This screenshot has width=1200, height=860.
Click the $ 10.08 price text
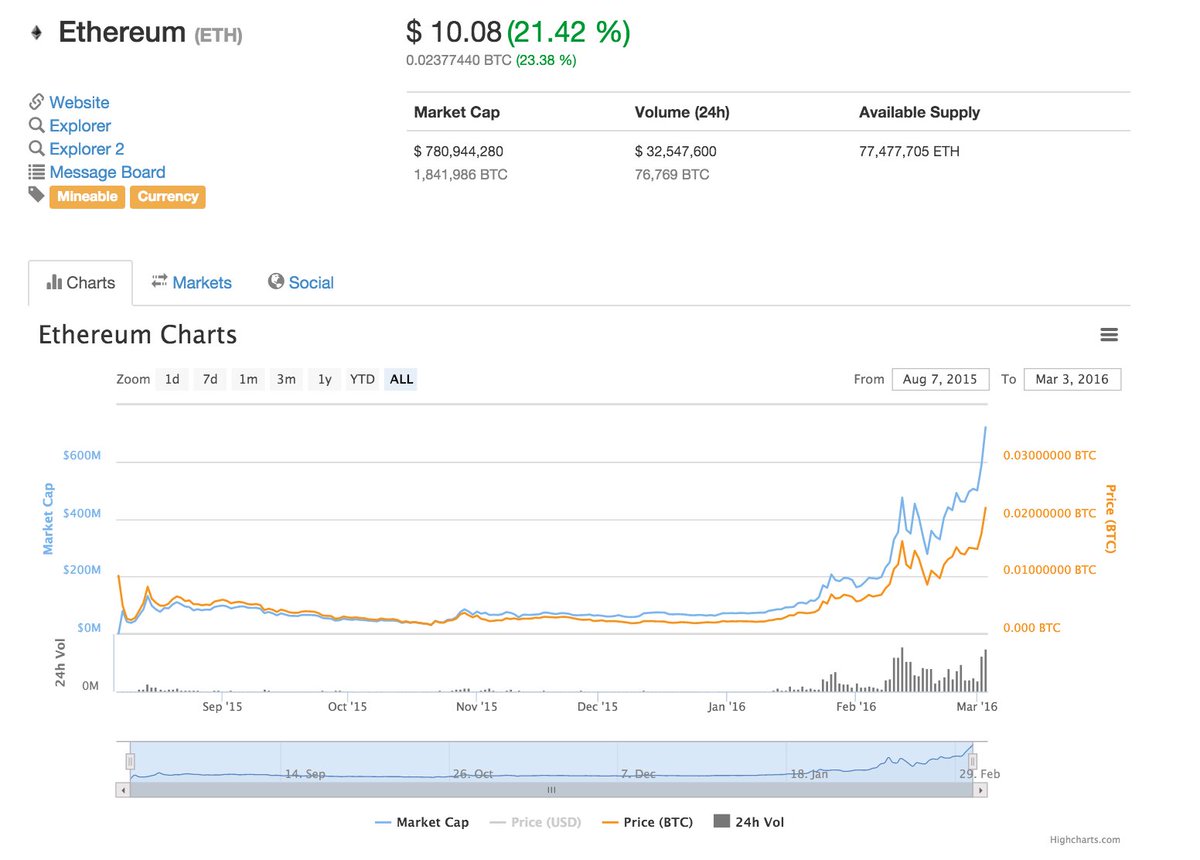[x=453, y=32]
